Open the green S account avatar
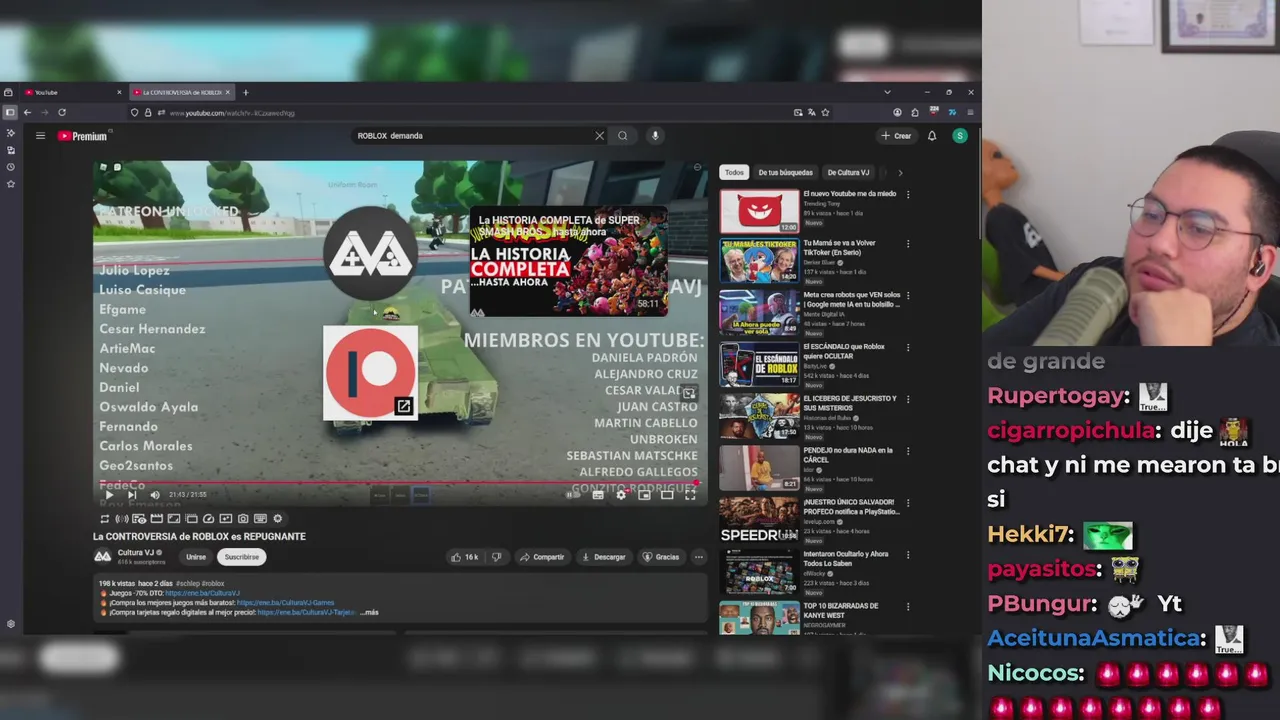The height and width of the screenshot is (720, 1280). click(960, 136)
